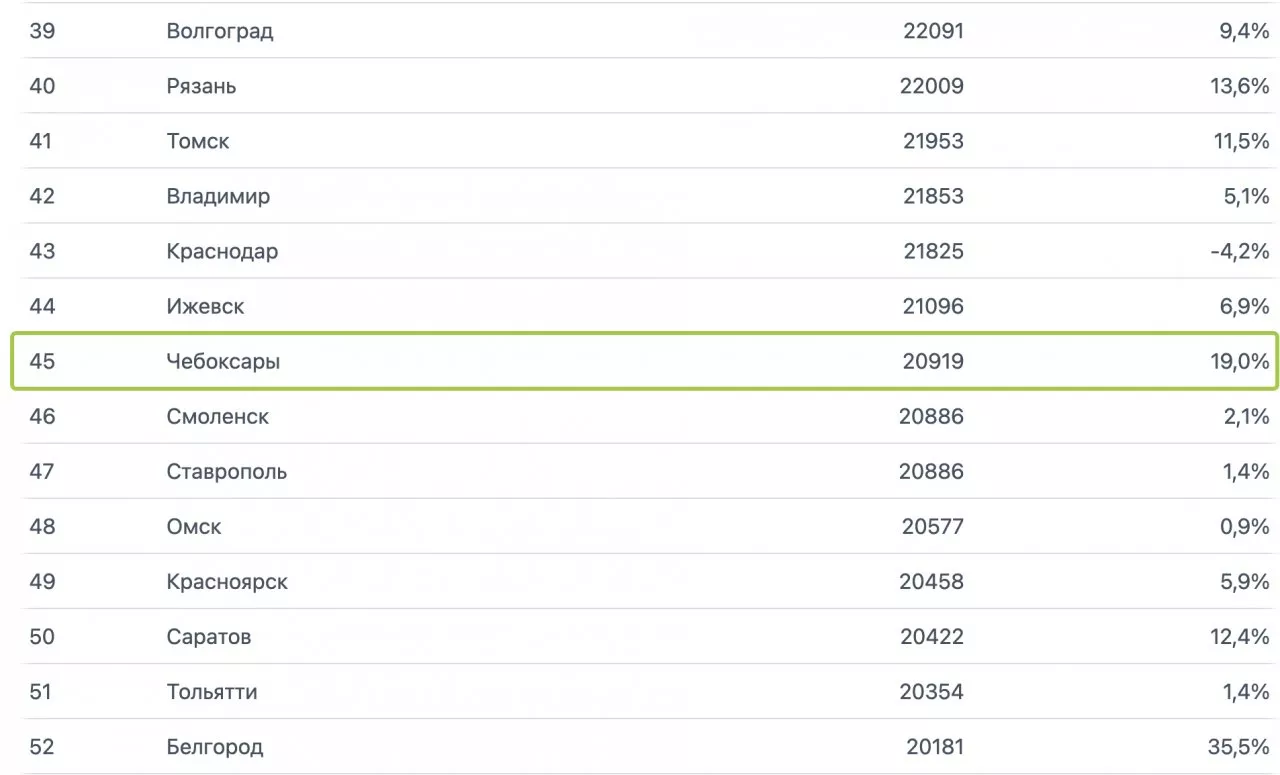1280x775 pixels.
Task: Select the Рязань row city name
Action: coord(201,86)
